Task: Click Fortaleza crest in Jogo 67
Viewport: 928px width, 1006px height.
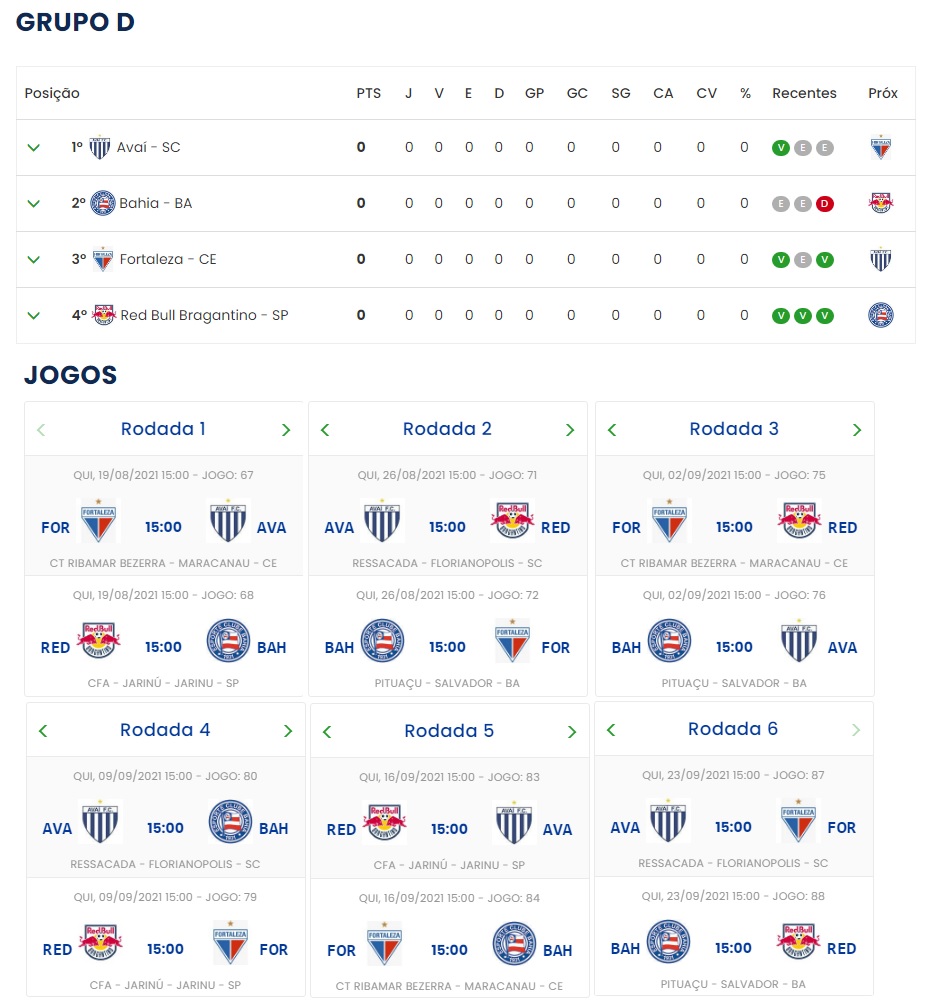Action: 98,520
